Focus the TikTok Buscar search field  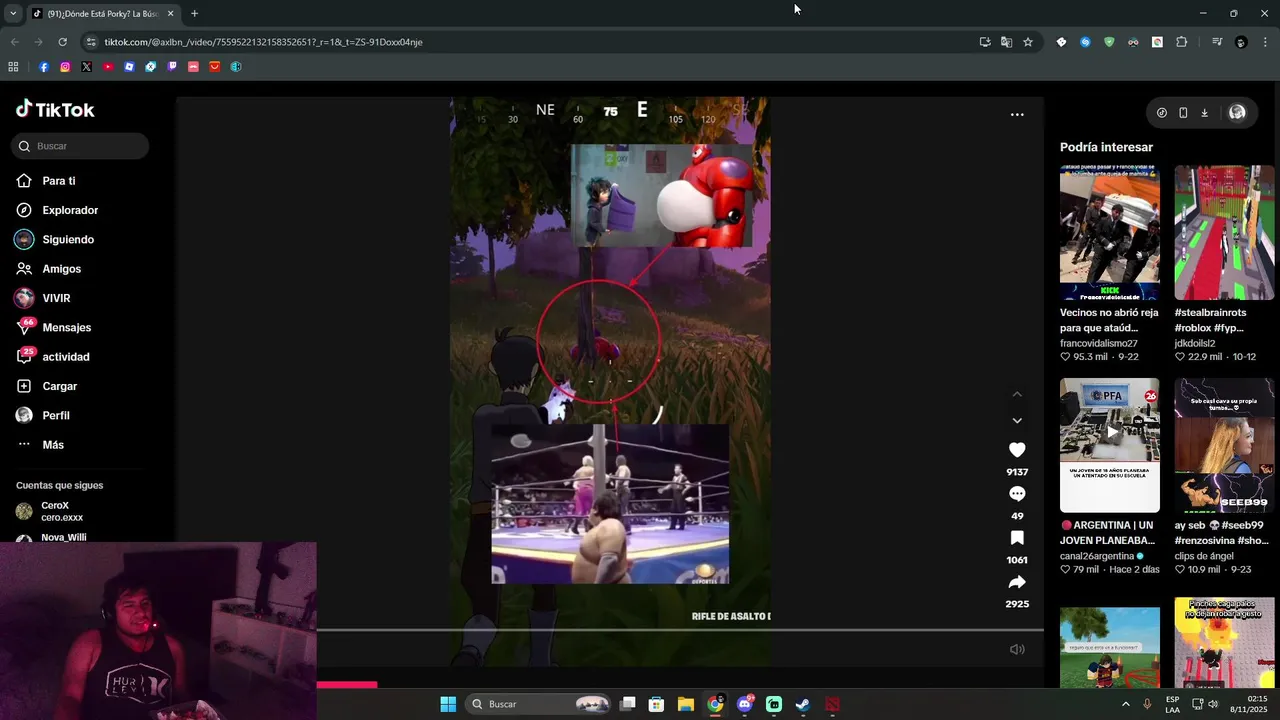tap(81, 146)
